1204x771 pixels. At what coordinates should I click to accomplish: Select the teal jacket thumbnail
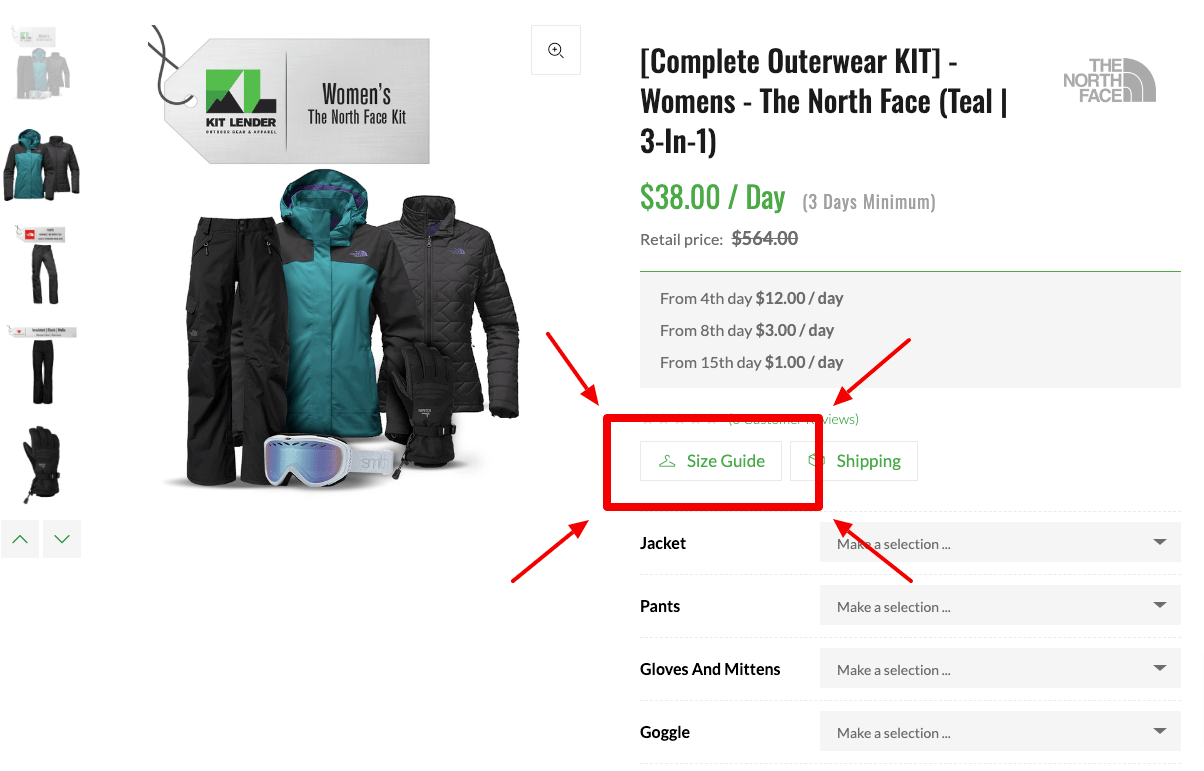tap(41, 164)
